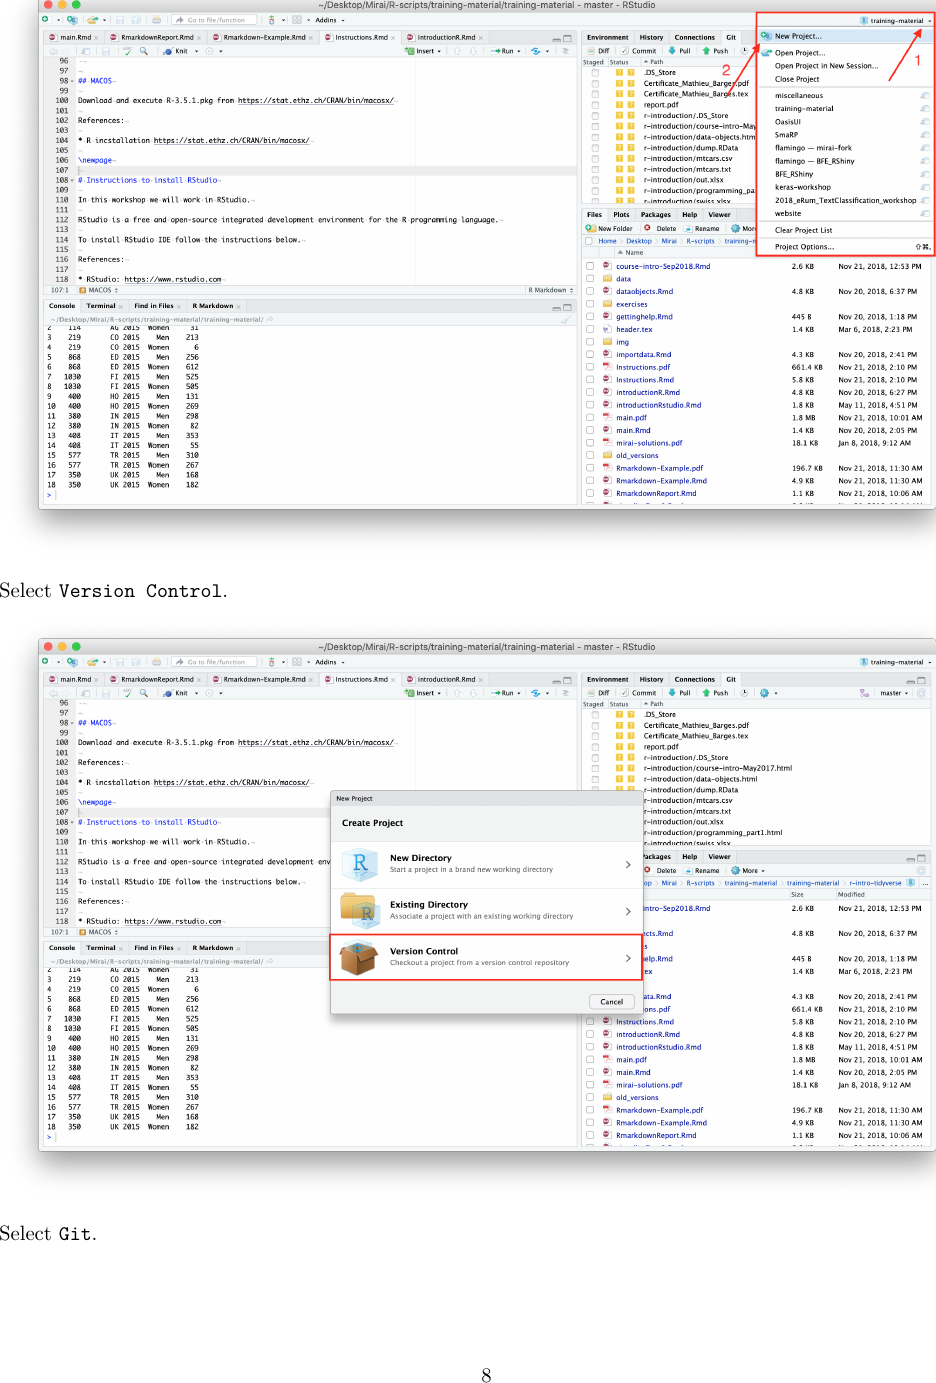The image size is (936, 1383).
Task: Click Cancel in New Project dialog
Action: click(612, 1001)
